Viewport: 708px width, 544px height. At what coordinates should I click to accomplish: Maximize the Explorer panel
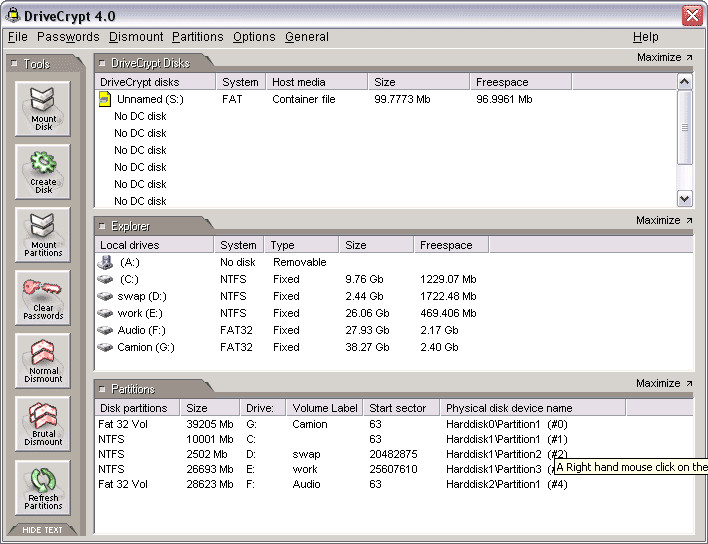664,220
